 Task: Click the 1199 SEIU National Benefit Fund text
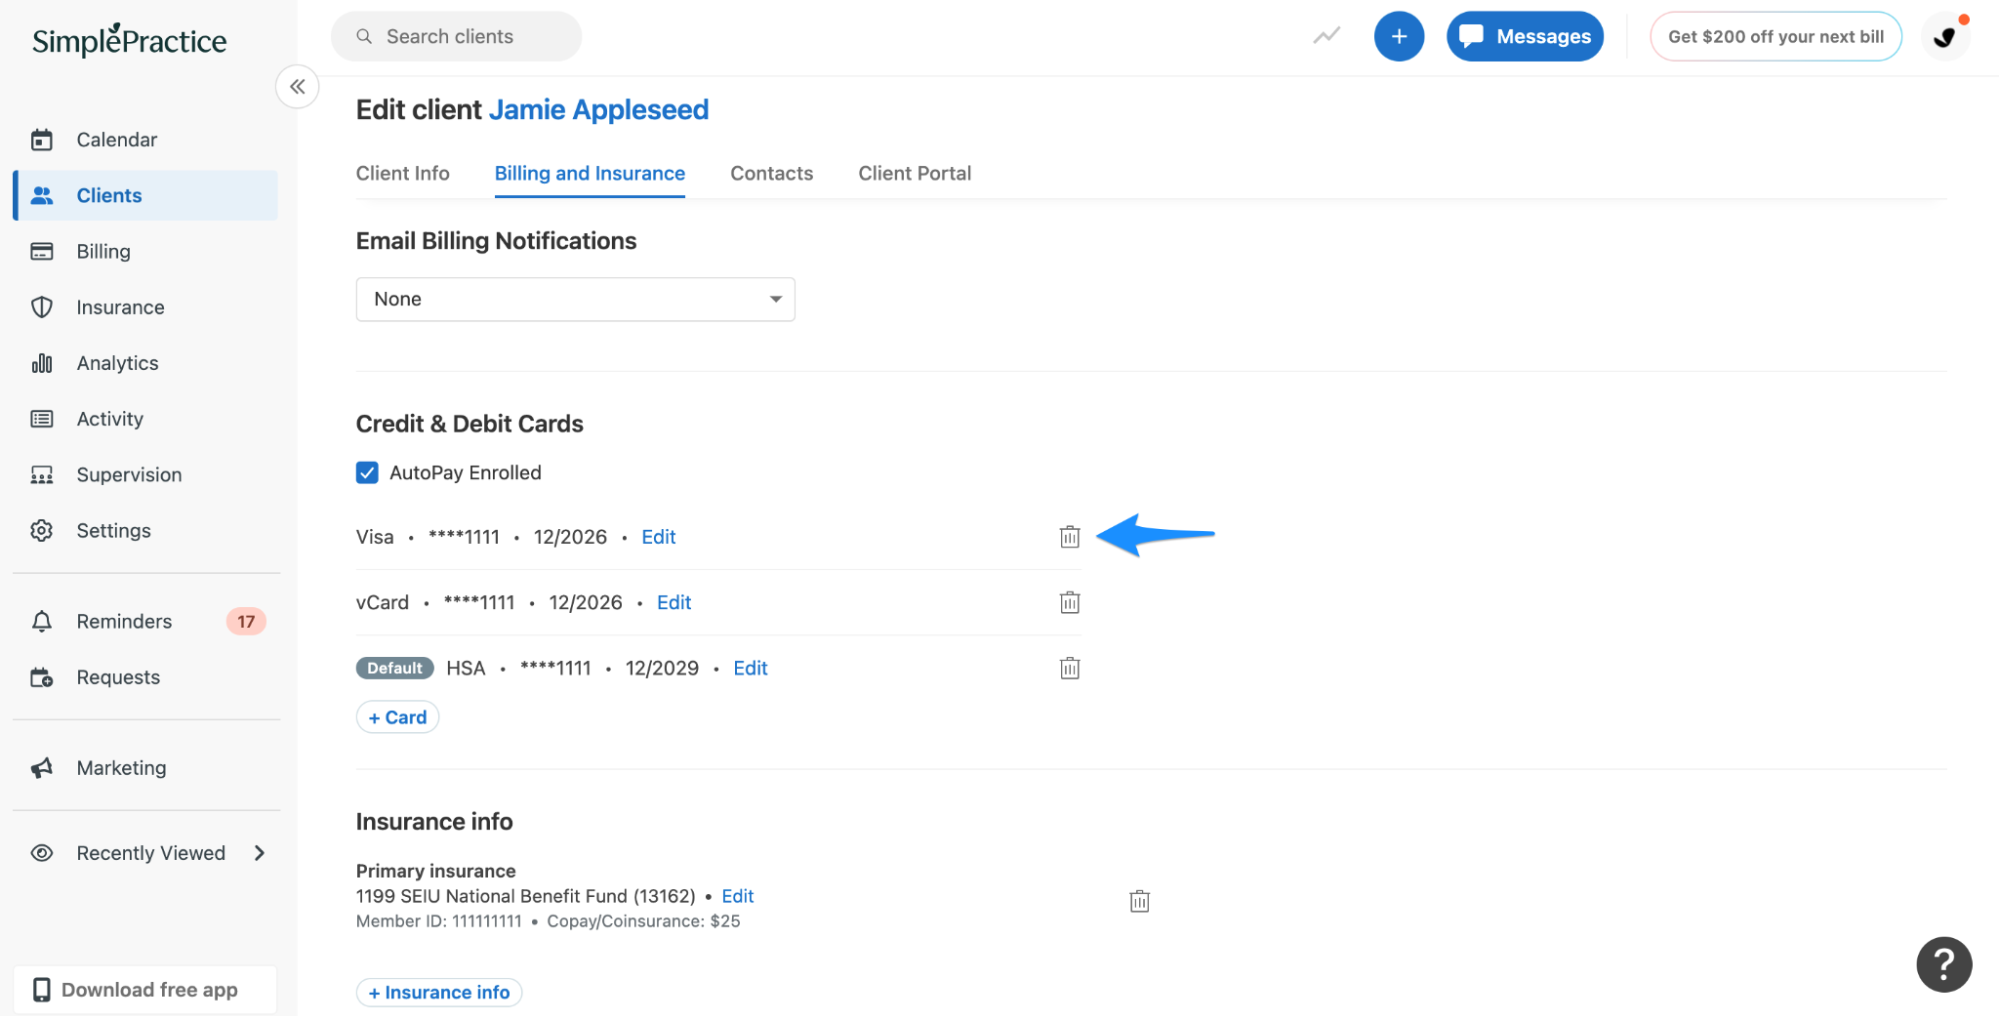click(x=525, y=897)
